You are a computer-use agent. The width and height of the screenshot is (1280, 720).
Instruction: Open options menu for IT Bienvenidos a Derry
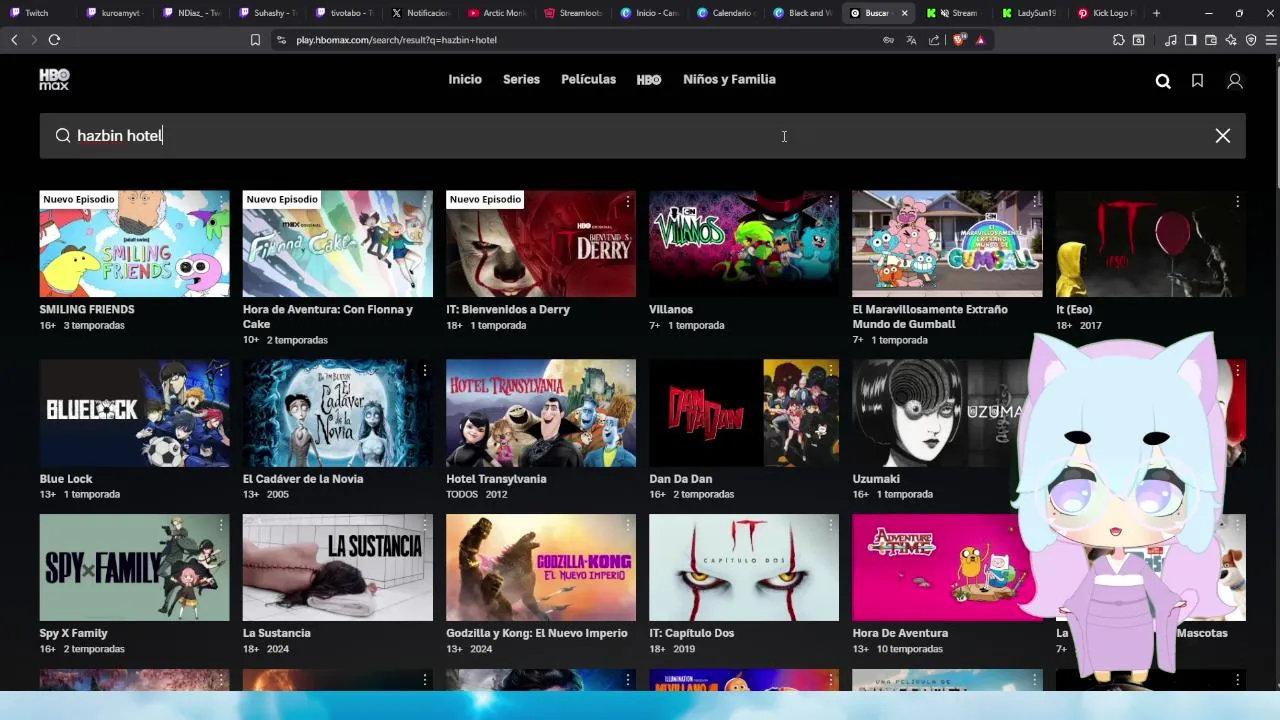tap(627, 202)
